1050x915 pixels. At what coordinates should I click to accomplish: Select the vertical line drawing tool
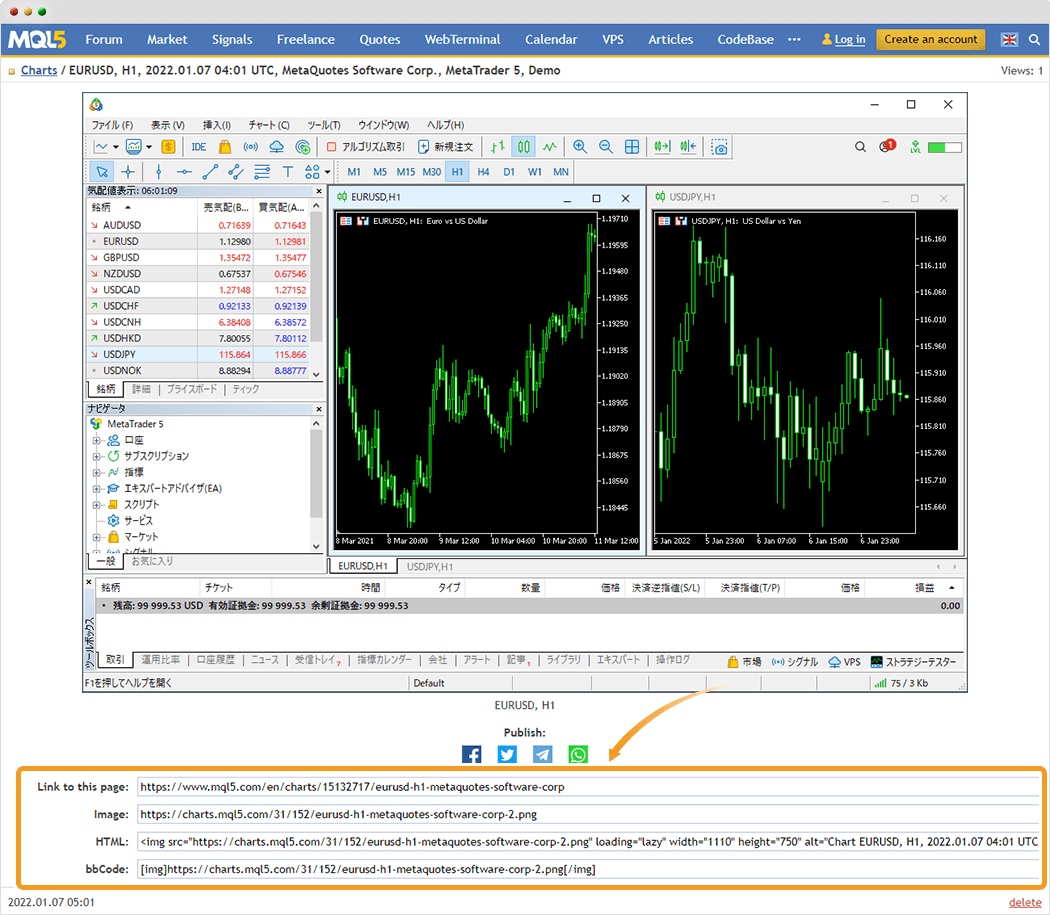[x=159, y=172]
